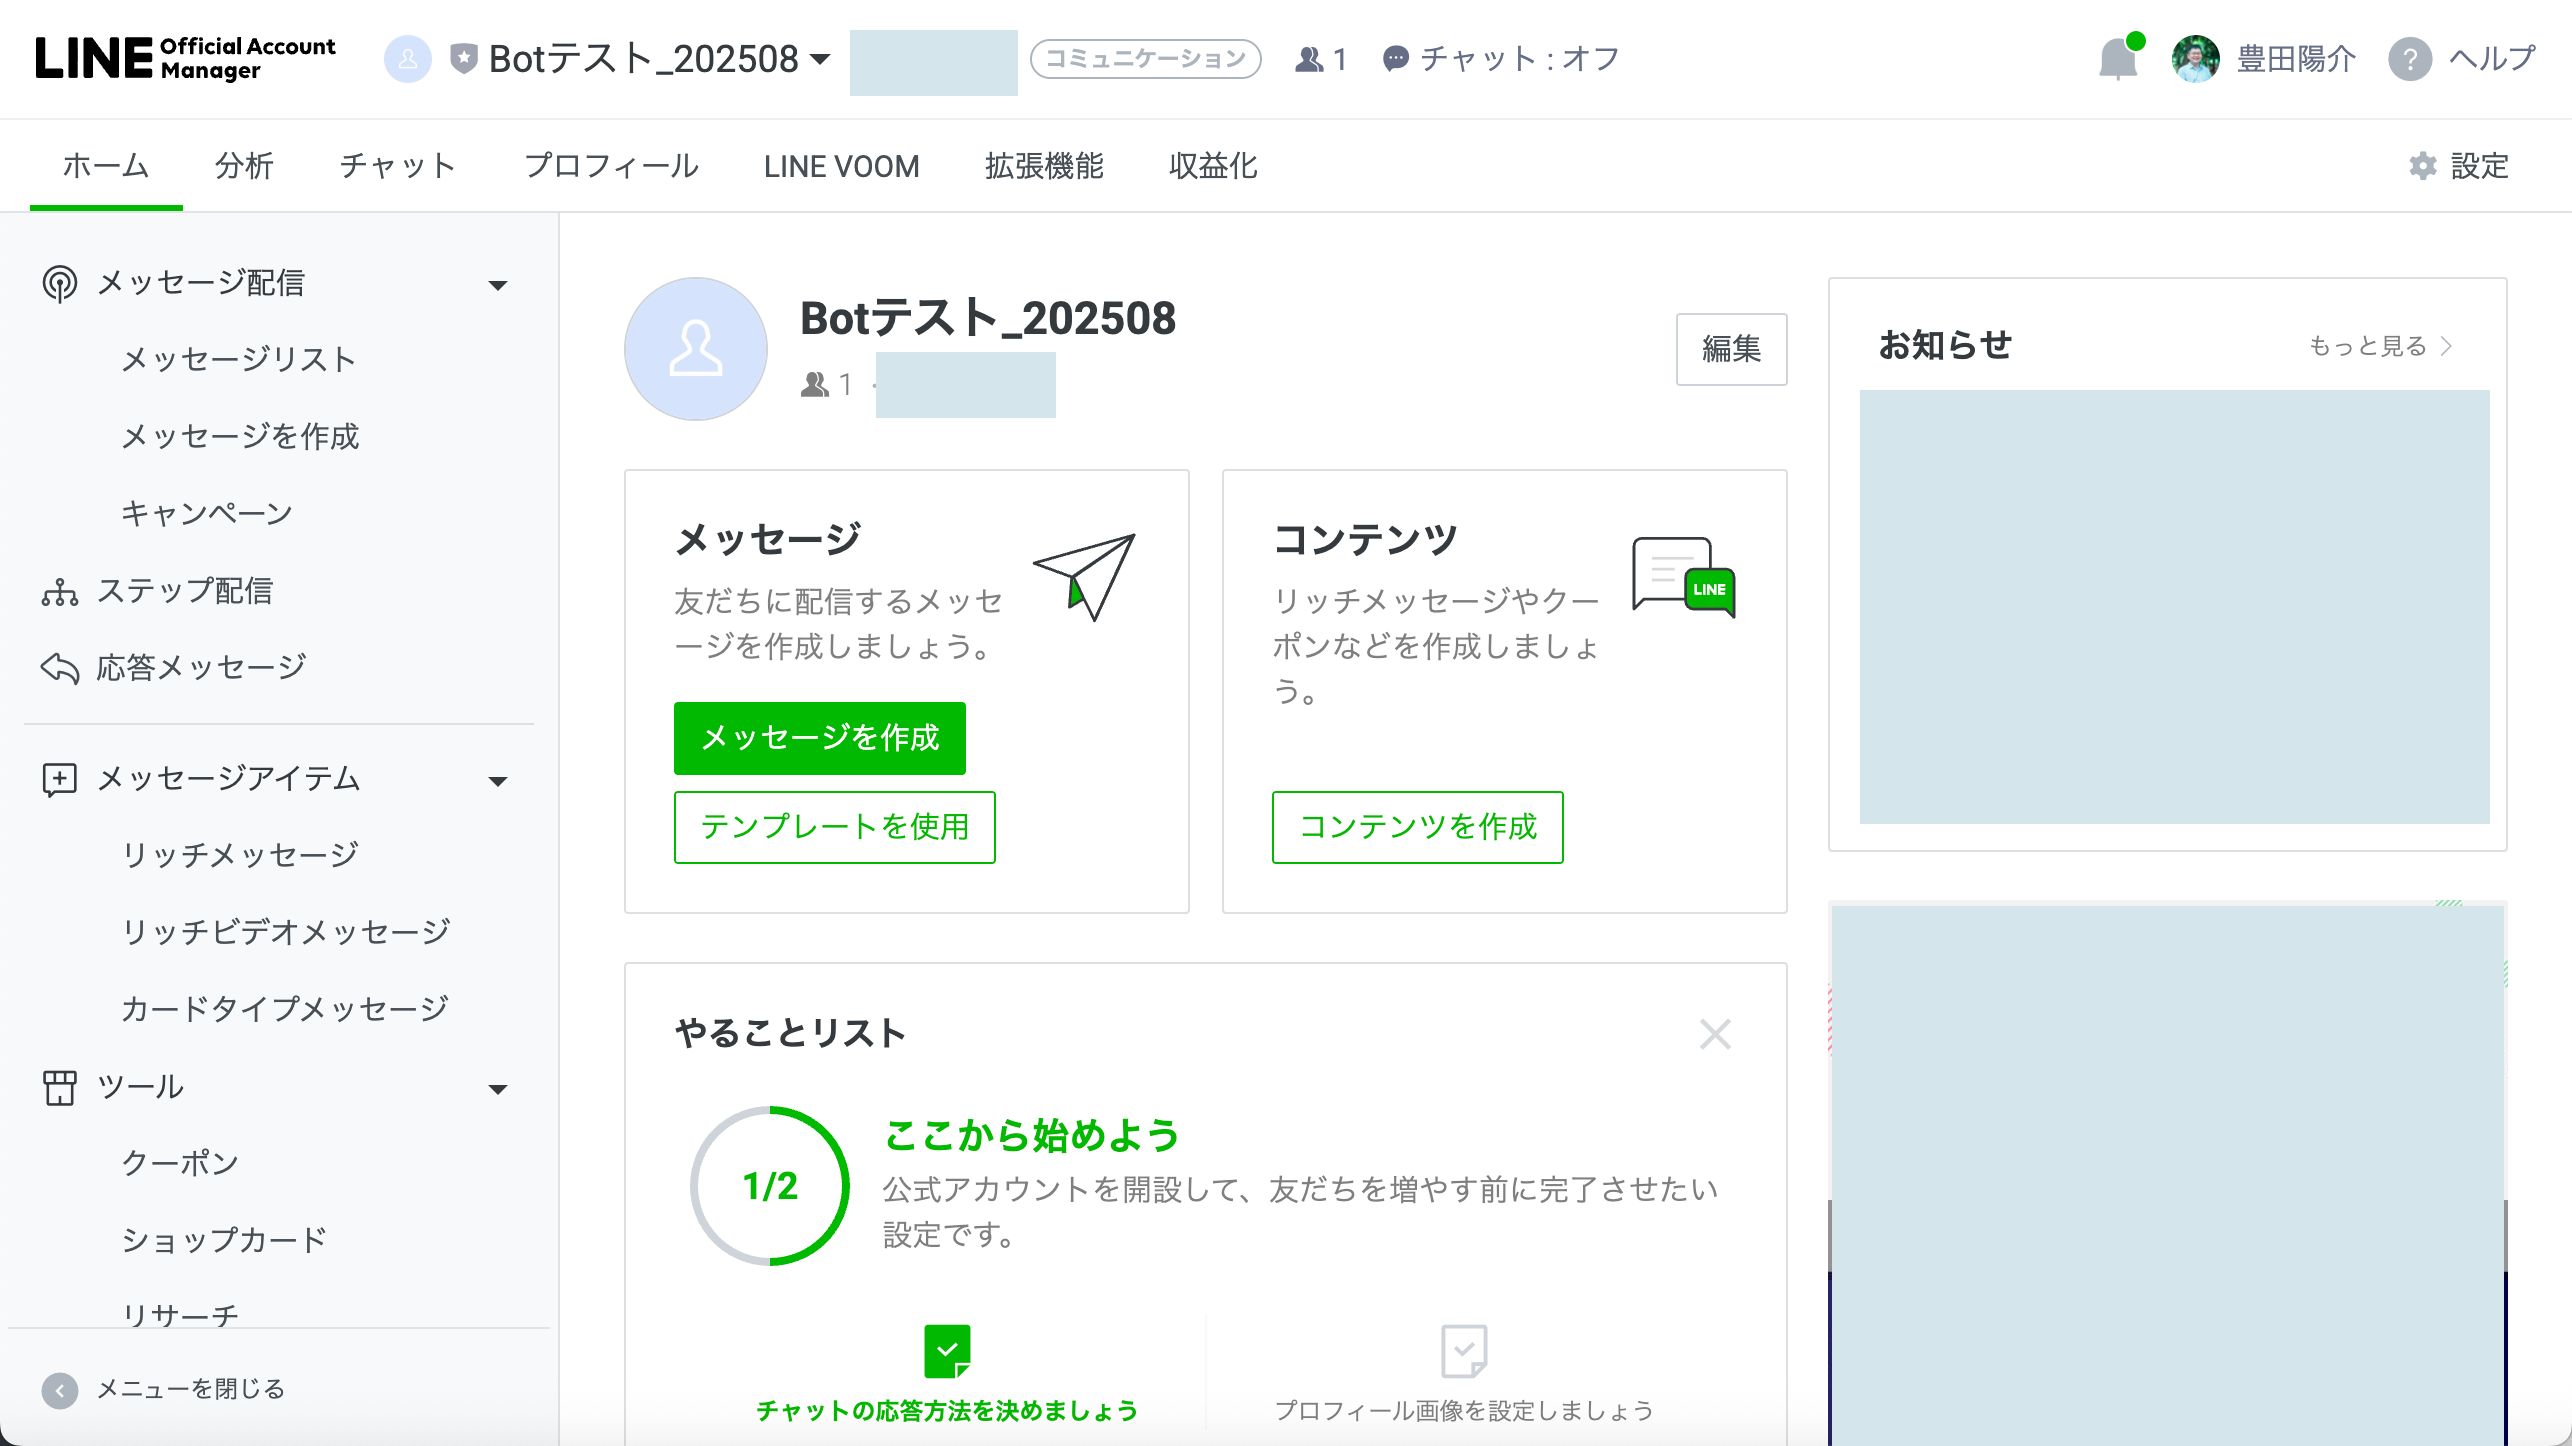Viewport: 2572px width, 1446px height.
Task: Collapse the メッセージ配信 sidebar section
Action: [498, 285]
